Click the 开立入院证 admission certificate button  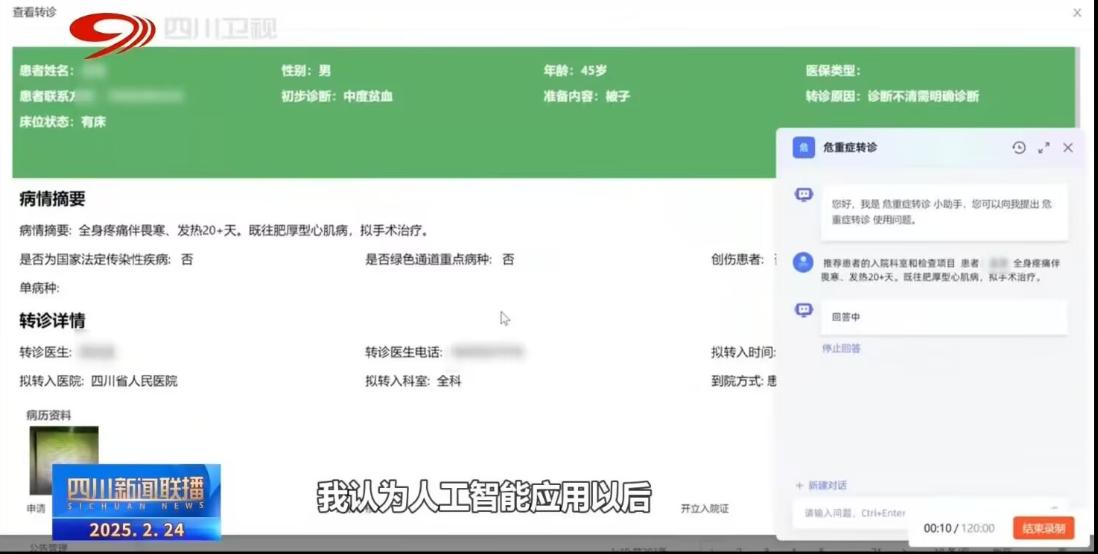[705, 508]
